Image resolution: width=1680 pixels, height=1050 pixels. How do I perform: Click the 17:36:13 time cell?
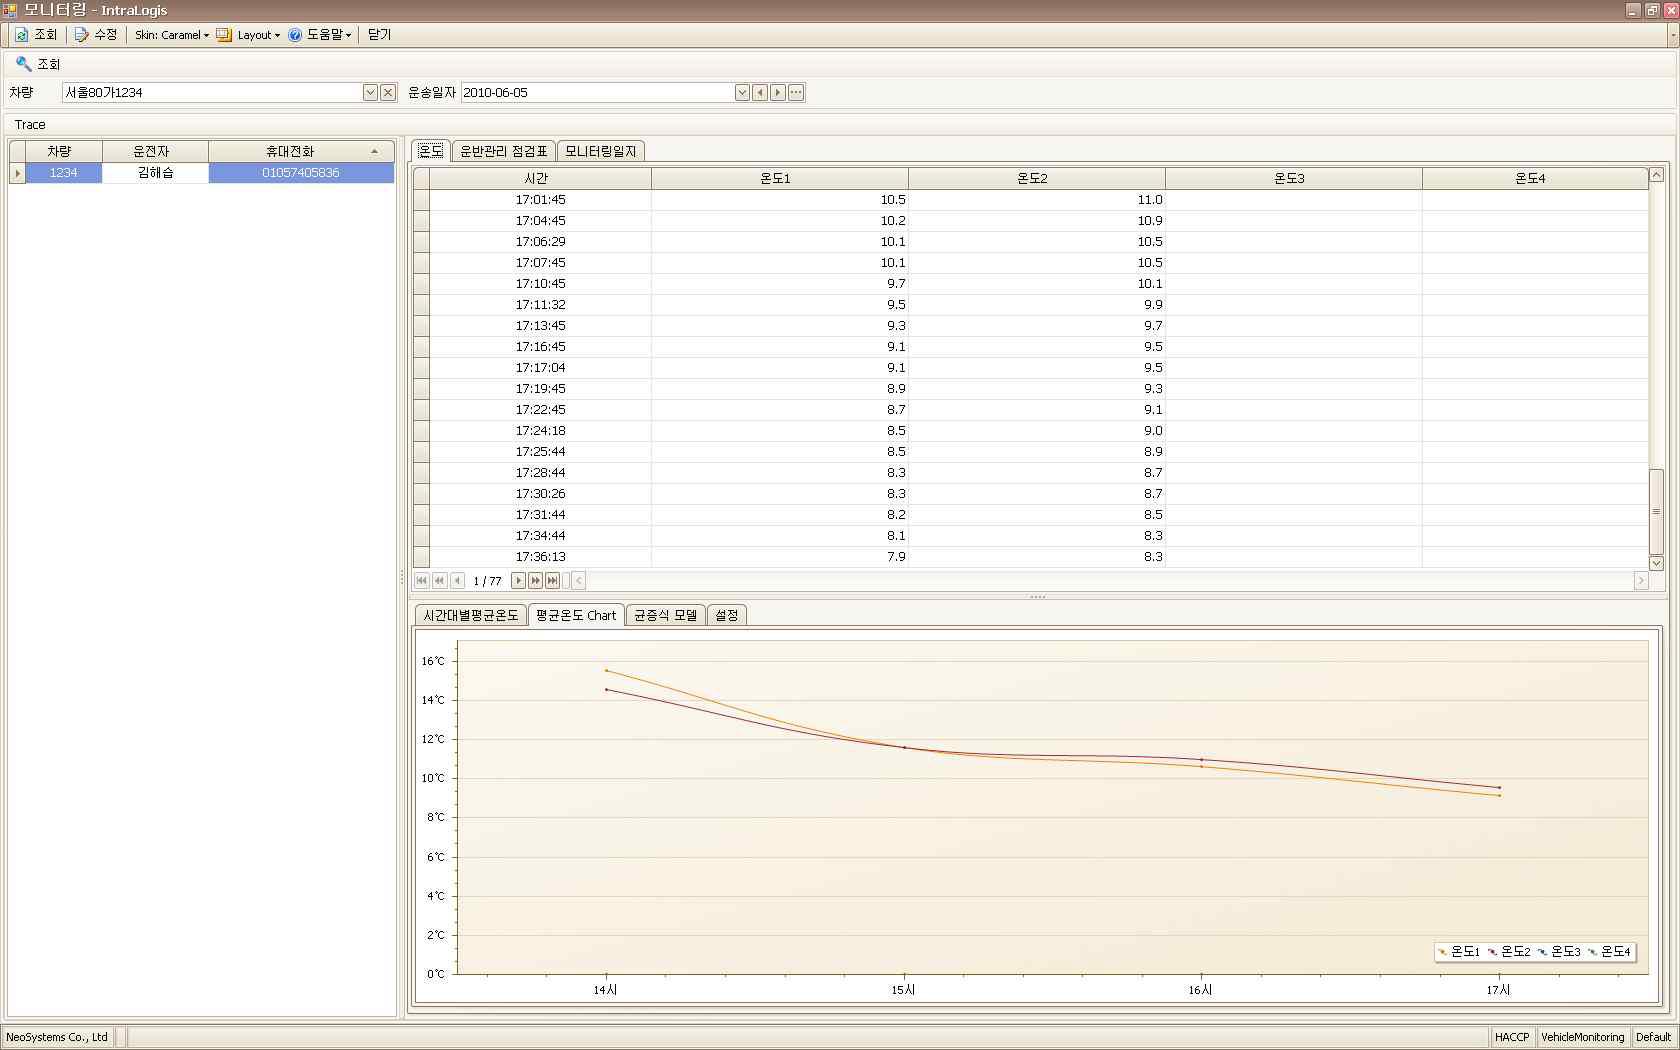[540, 556]
